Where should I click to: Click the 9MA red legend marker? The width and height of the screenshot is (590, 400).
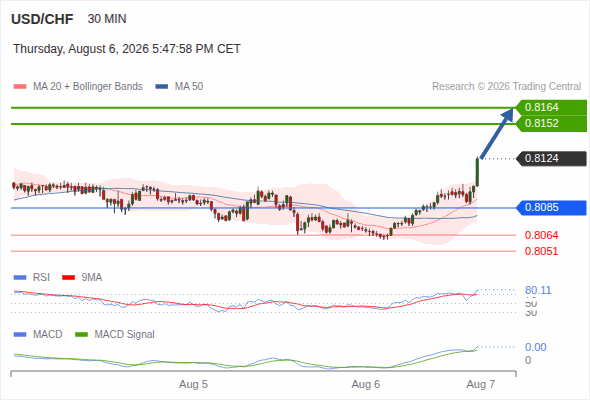pos(68,278)
